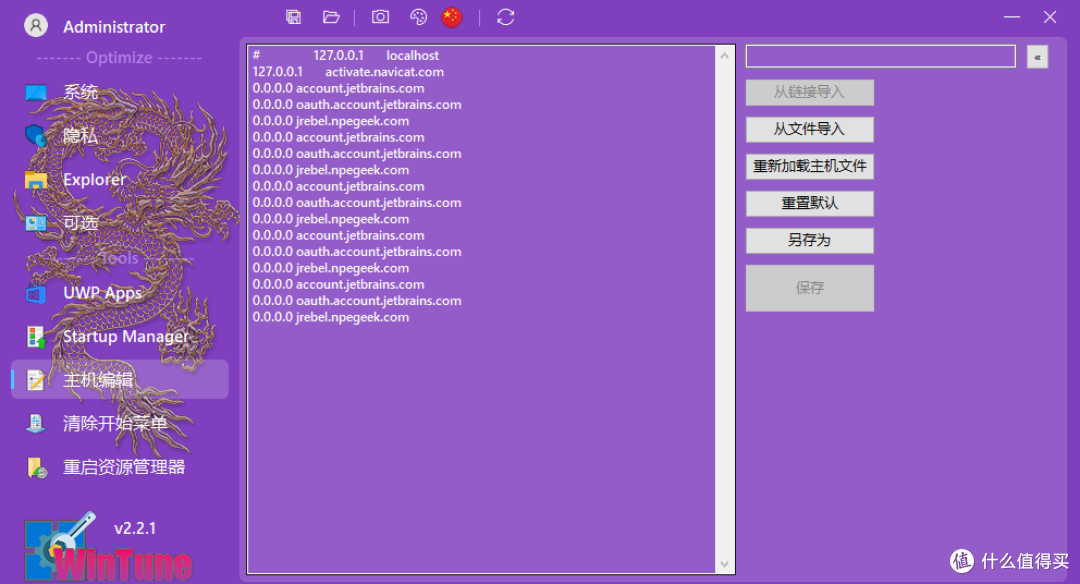Open the theme palette icon
1080x584 pixels.
(x=418, y=17)
